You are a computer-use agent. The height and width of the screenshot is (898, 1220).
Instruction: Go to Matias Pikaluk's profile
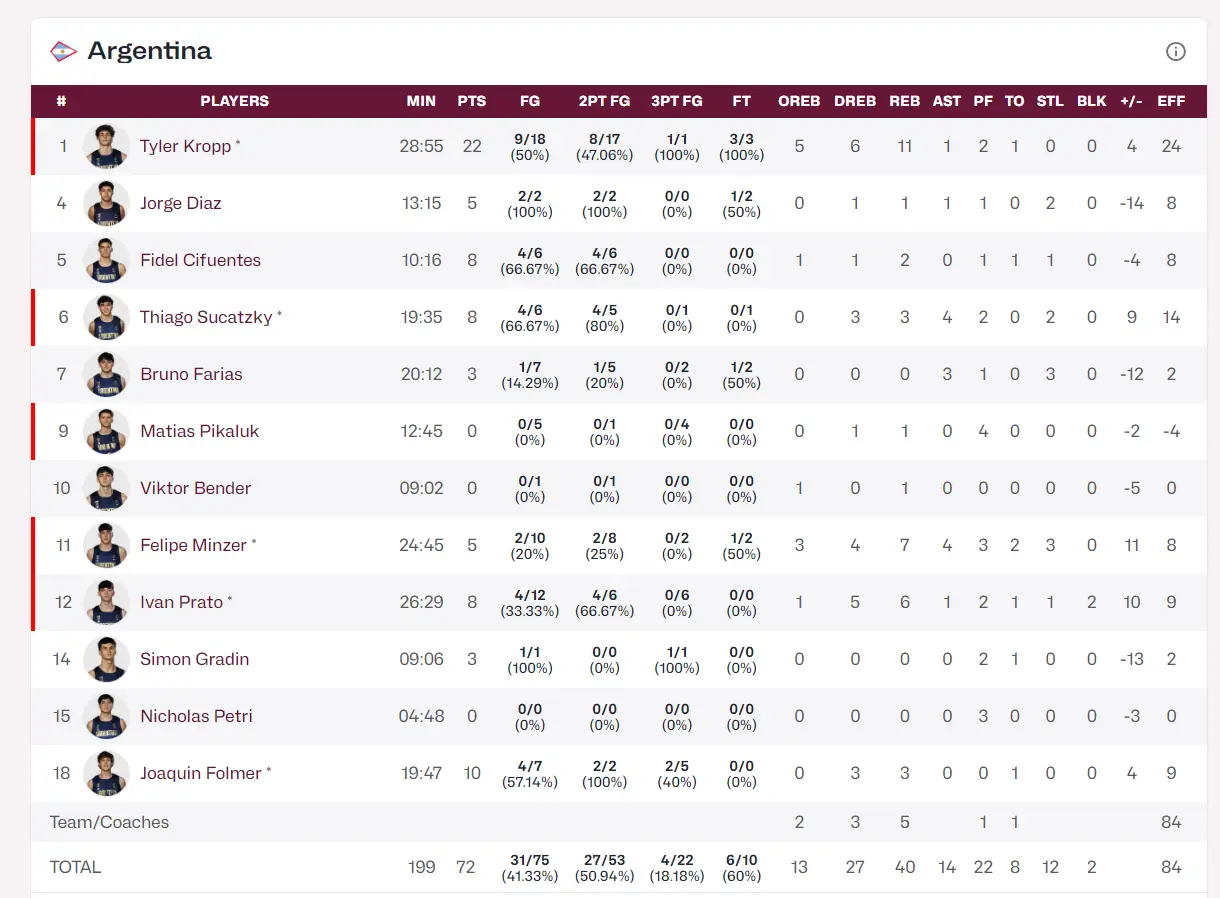tap(199, 431)
